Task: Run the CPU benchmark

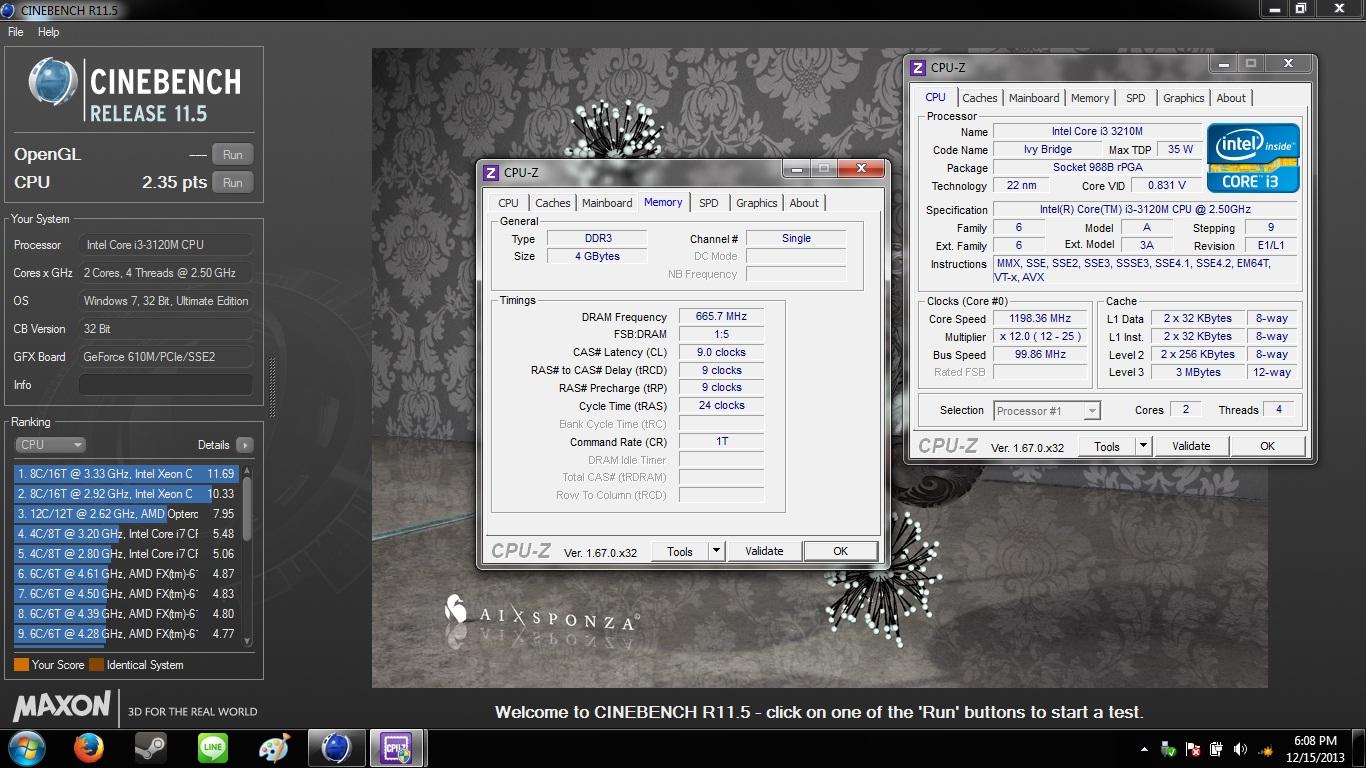Action: pos(233,183)
